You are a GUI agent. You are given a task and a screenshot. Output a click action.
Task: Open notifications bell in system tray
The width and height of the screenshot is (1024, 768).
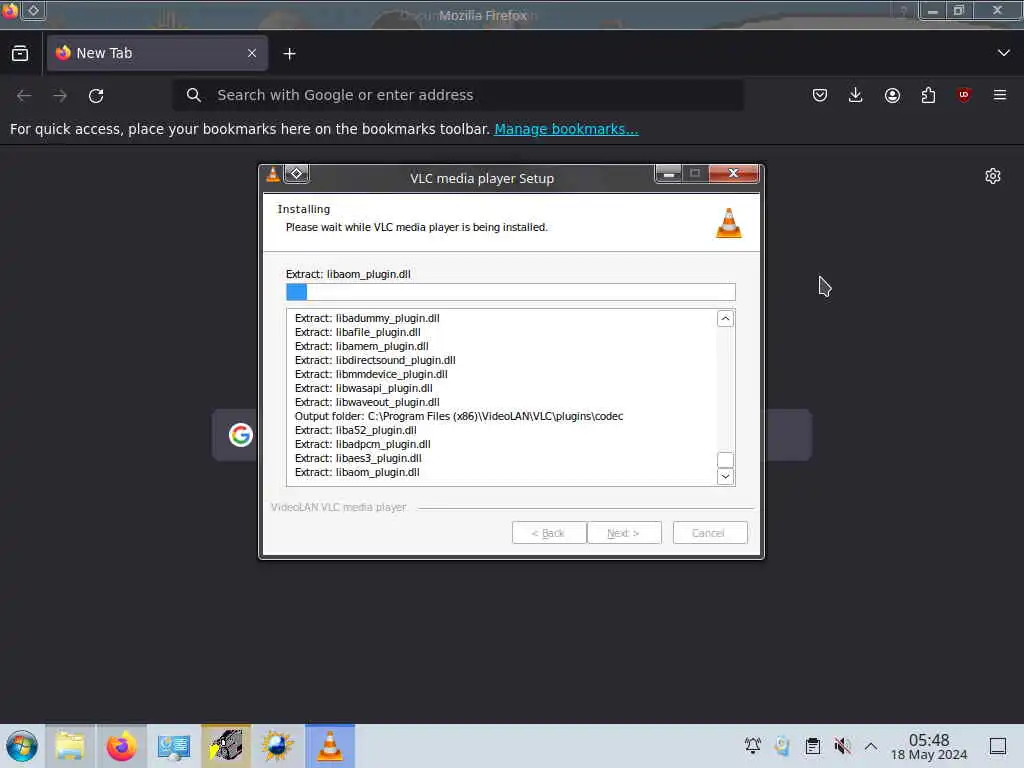coord(752,746)
